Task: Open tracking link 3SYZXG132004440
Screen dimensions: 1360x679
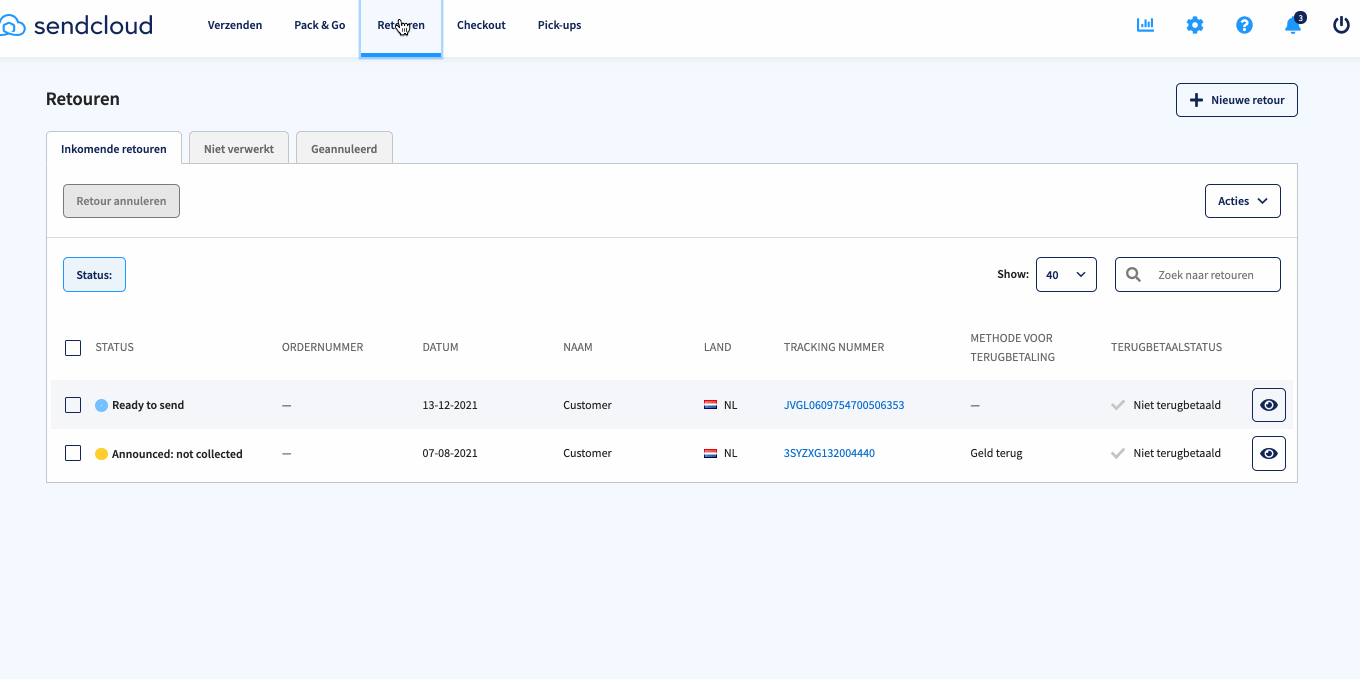Action: [x=829, y=453]
